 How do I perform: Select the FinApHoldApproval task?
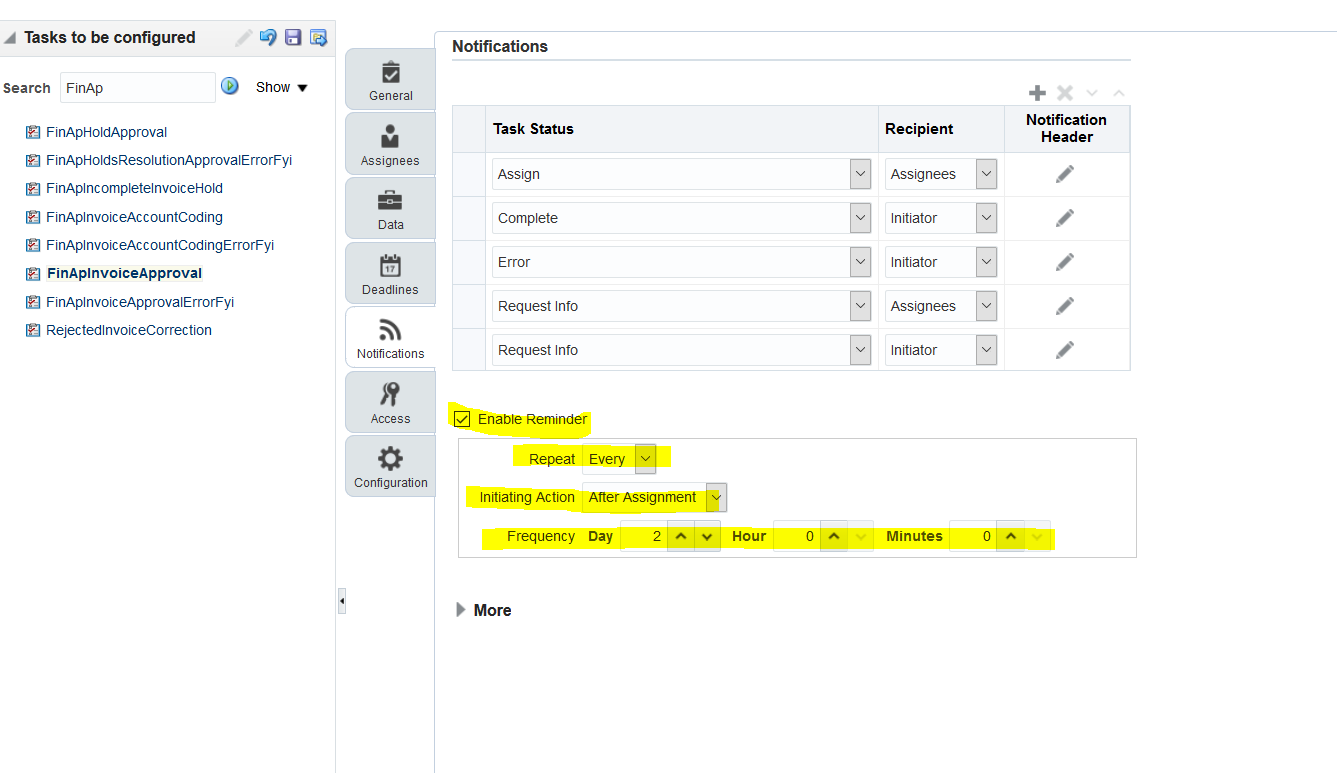click(106, 132)
